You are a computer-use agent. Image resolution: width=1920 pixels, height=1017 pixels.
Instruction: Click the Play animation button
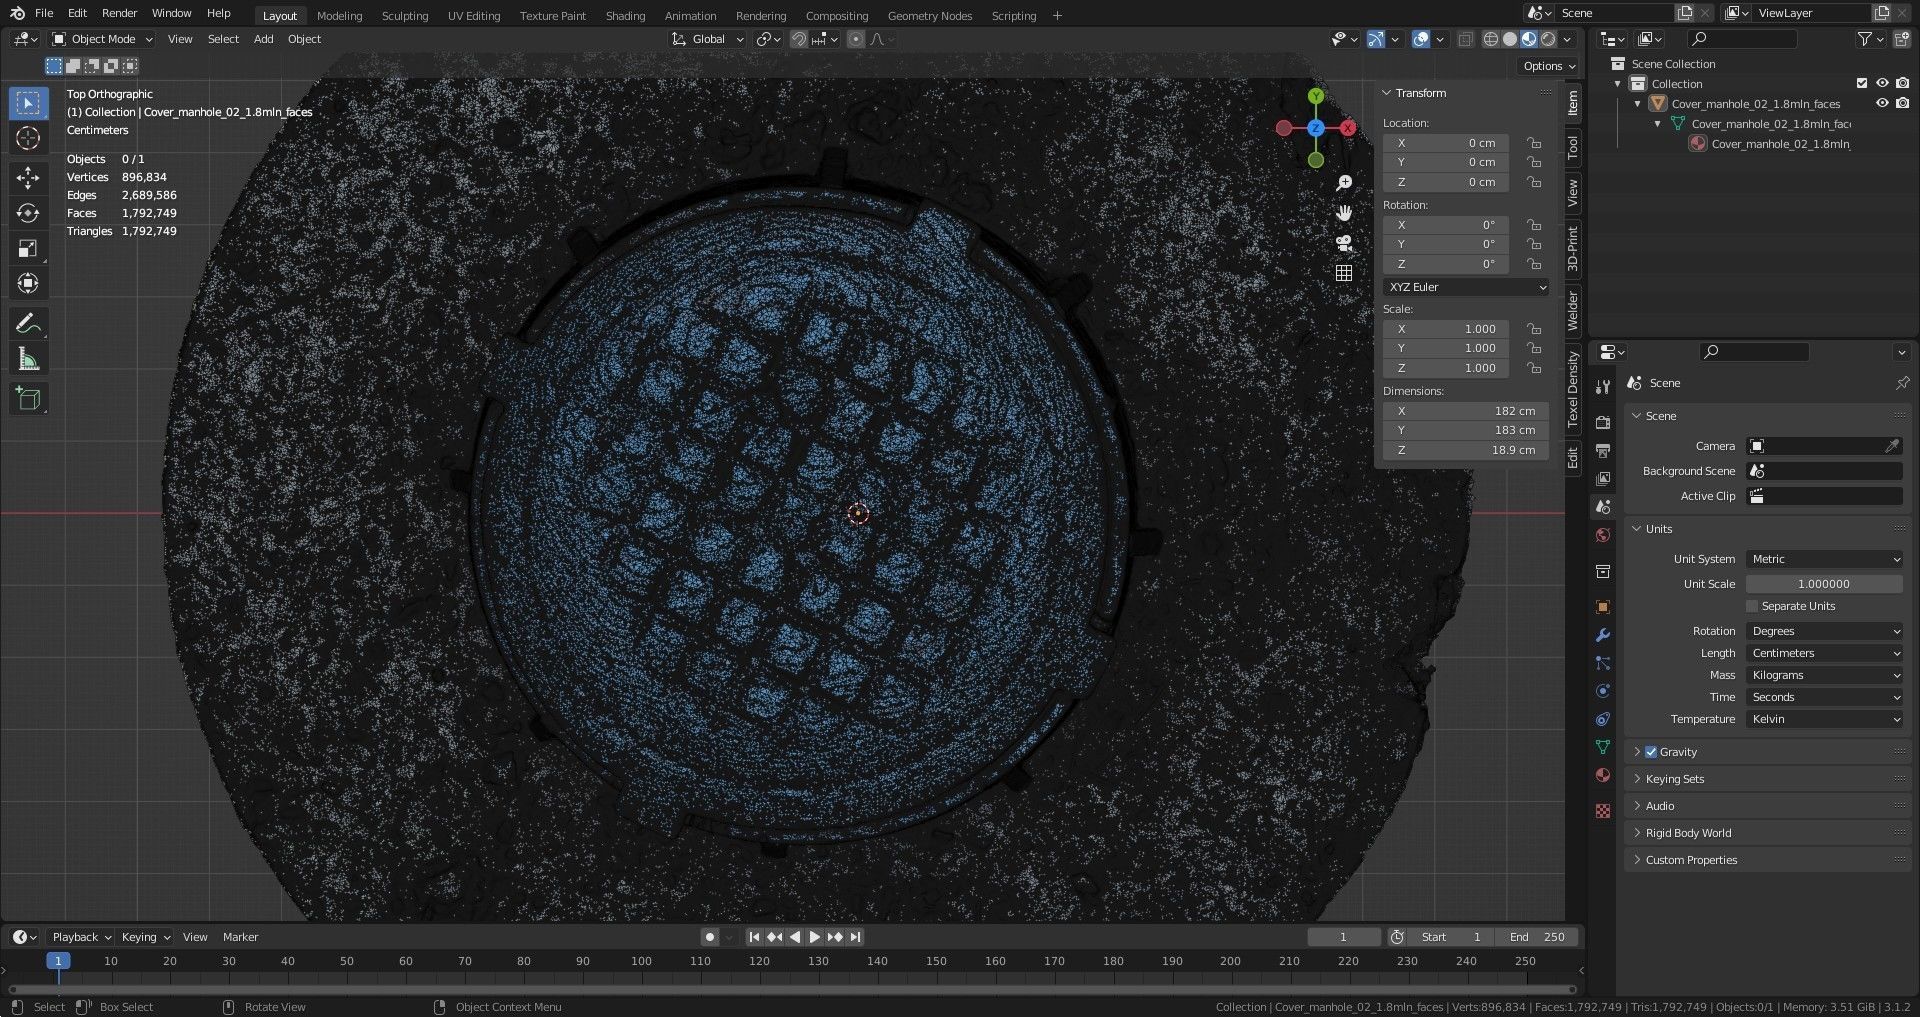[x=815, y=937]
